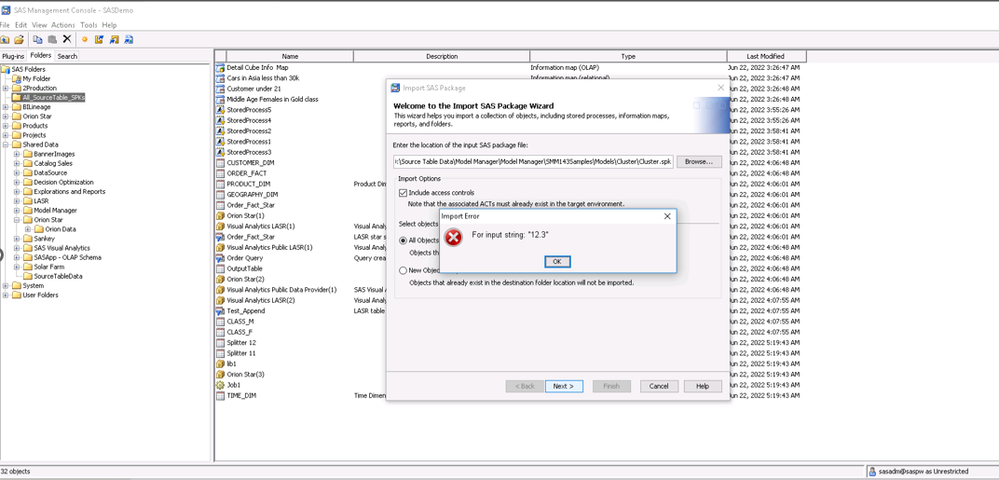Select the SourceTableData folder
This screenshot has width=999, height=480.
point(58,276)
